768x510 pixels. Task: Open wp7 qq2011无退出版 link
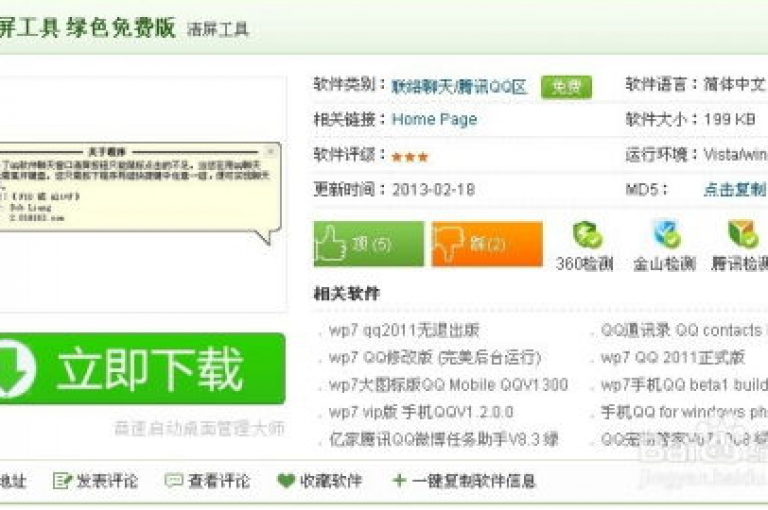coord(404,330)
